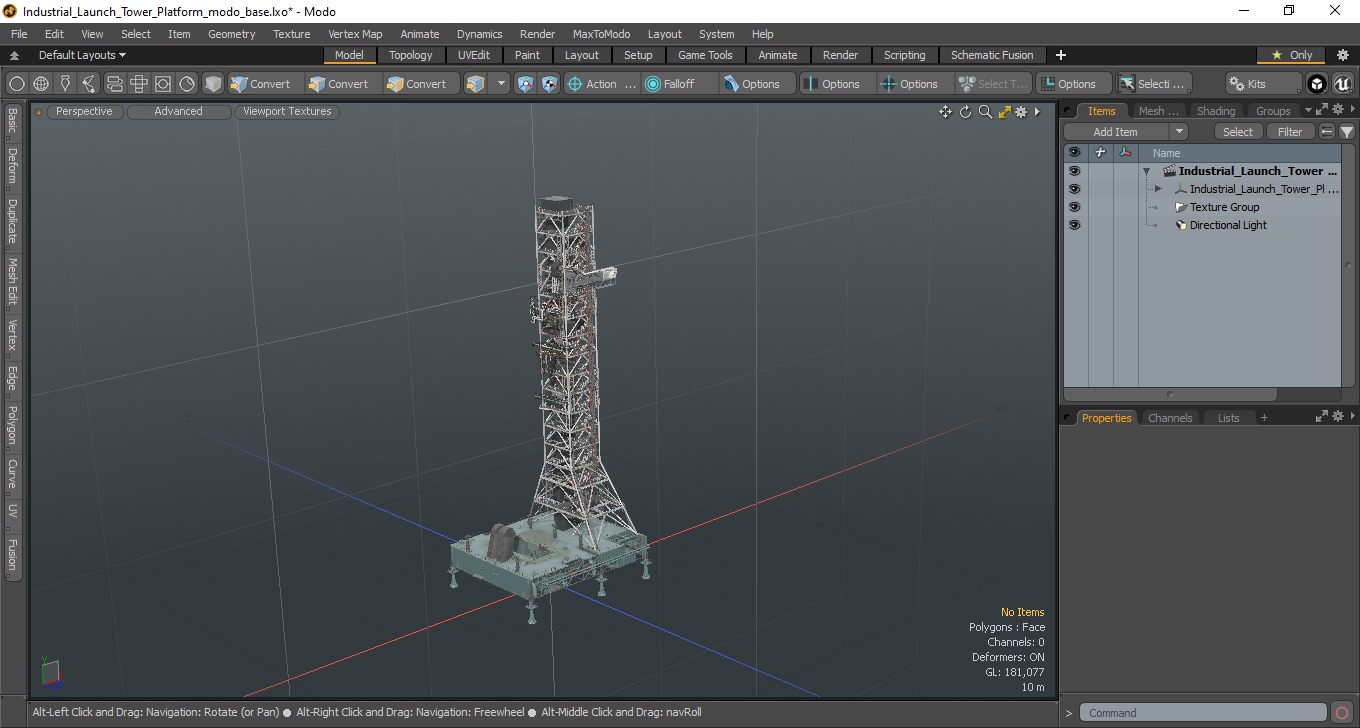
Task: Click the viewport zoom magnifier icon
Action: 985,112
